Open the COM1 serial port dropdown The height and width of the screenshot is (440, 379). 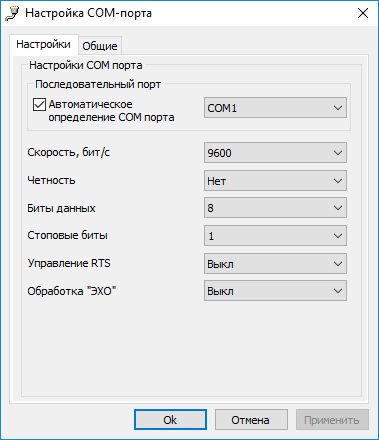click(275, 108)
